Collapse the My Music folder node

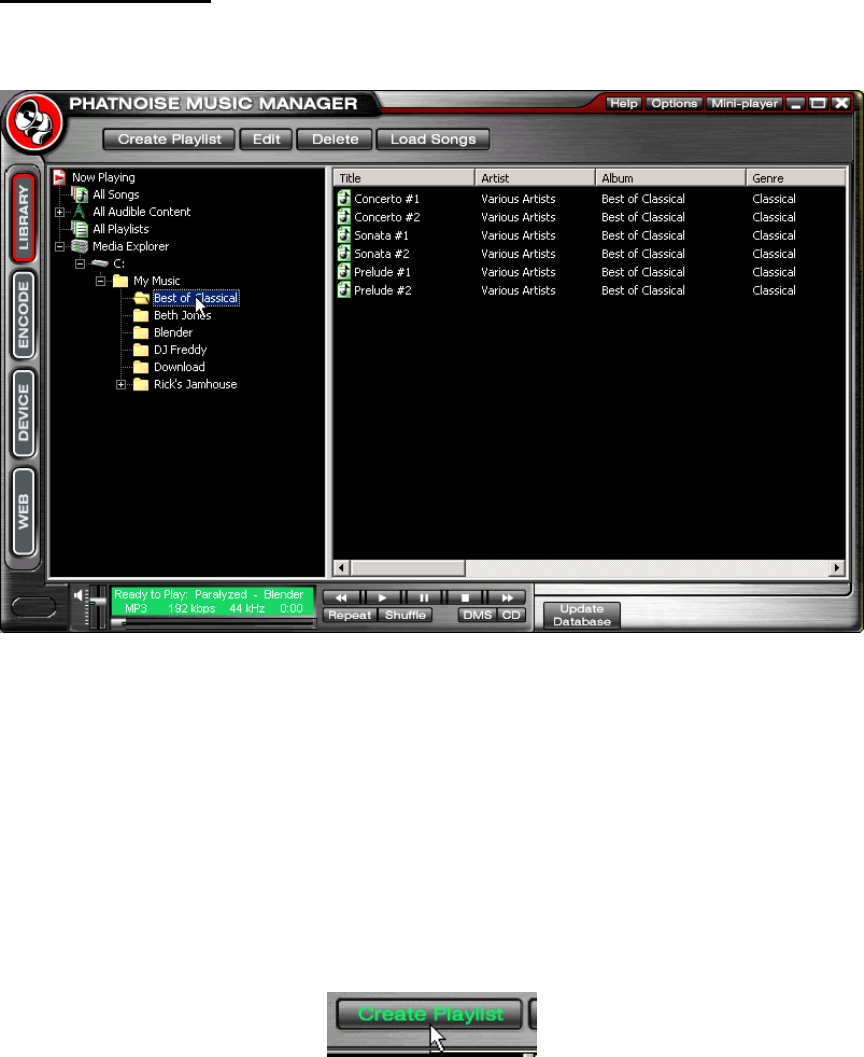[100, 280]
